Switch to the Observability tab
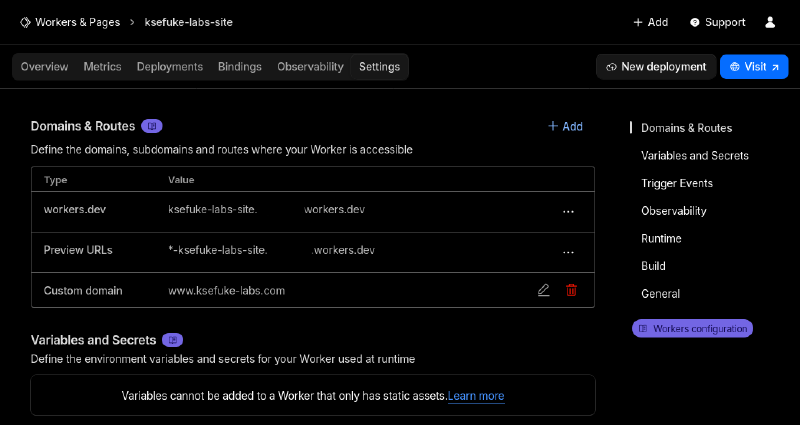800x425 pixels. coord(310,67)
